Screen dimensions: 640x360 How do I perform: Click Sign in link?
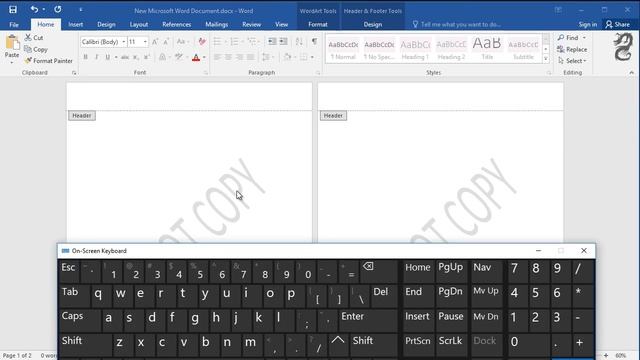[588, 24]
